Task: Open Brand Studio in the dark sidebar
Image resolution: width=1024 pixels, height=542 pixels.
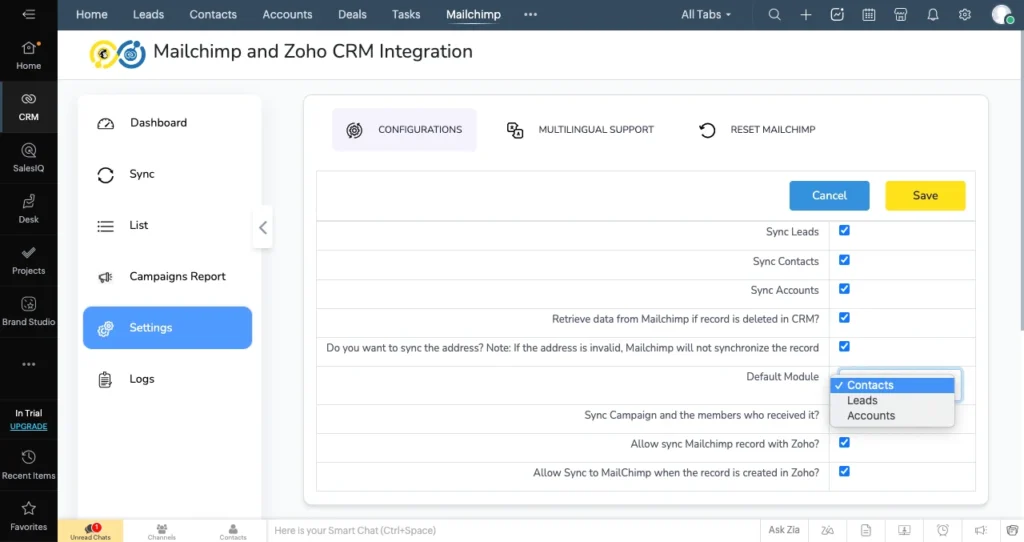Action: coord(28,311)
